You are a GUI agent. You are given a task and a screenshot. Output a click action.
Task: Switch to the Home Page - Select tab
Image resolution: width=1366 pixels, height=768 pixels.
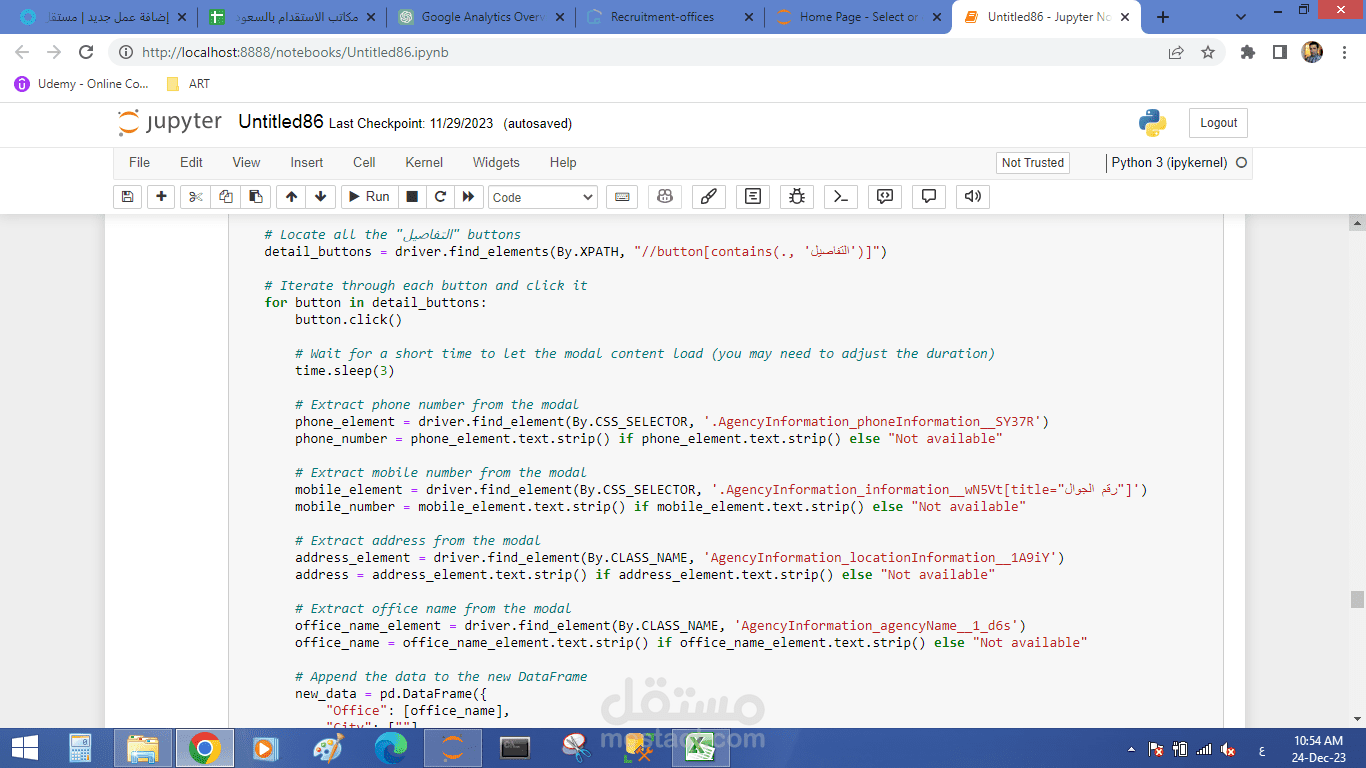[858, 17]
